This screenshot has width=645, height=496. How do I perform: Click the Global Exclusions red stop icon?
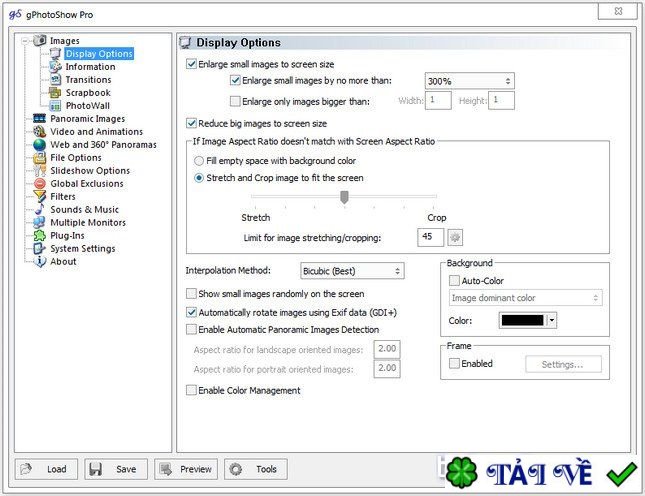(40, 184)
